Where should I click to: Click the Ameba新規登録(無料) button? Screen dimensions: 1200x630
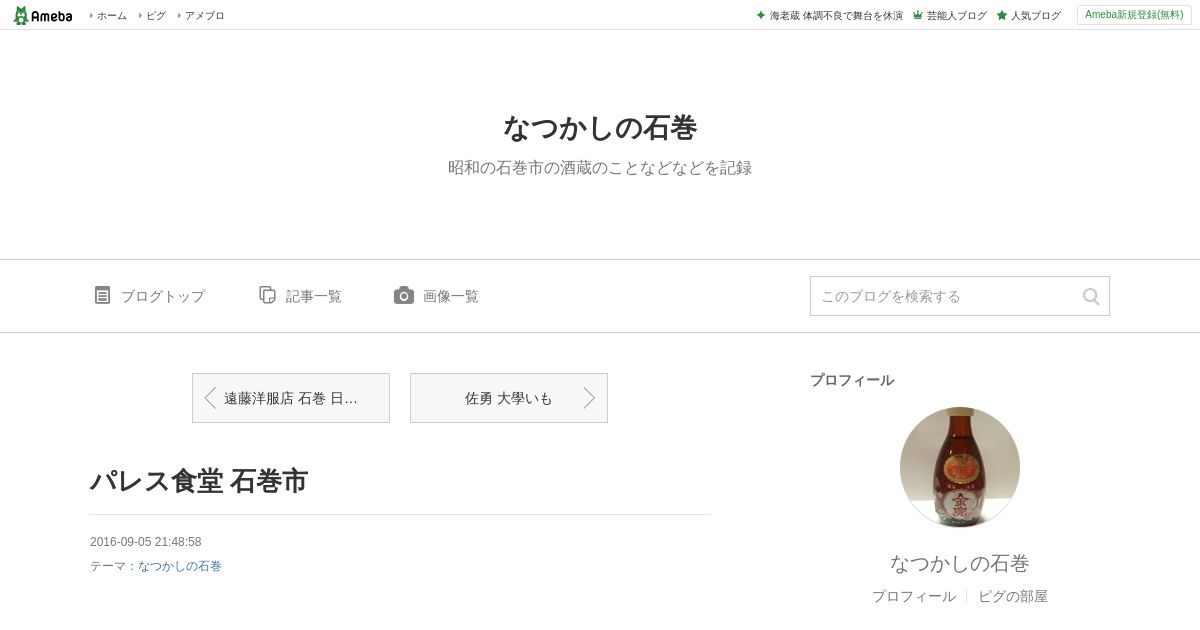[1134, 15]
